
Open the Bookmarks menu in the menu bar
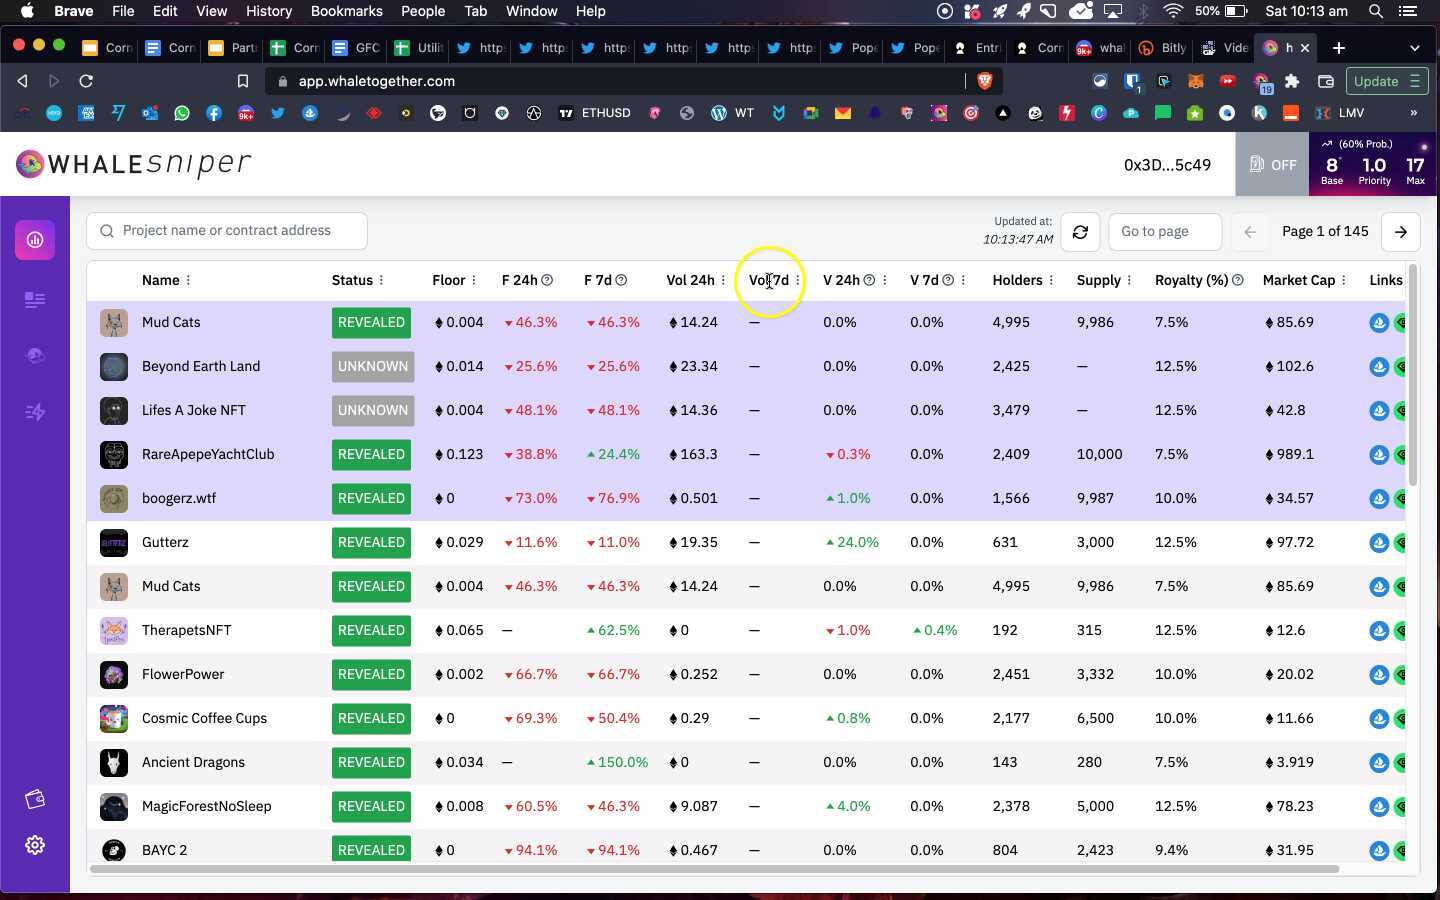coord(346,11)
